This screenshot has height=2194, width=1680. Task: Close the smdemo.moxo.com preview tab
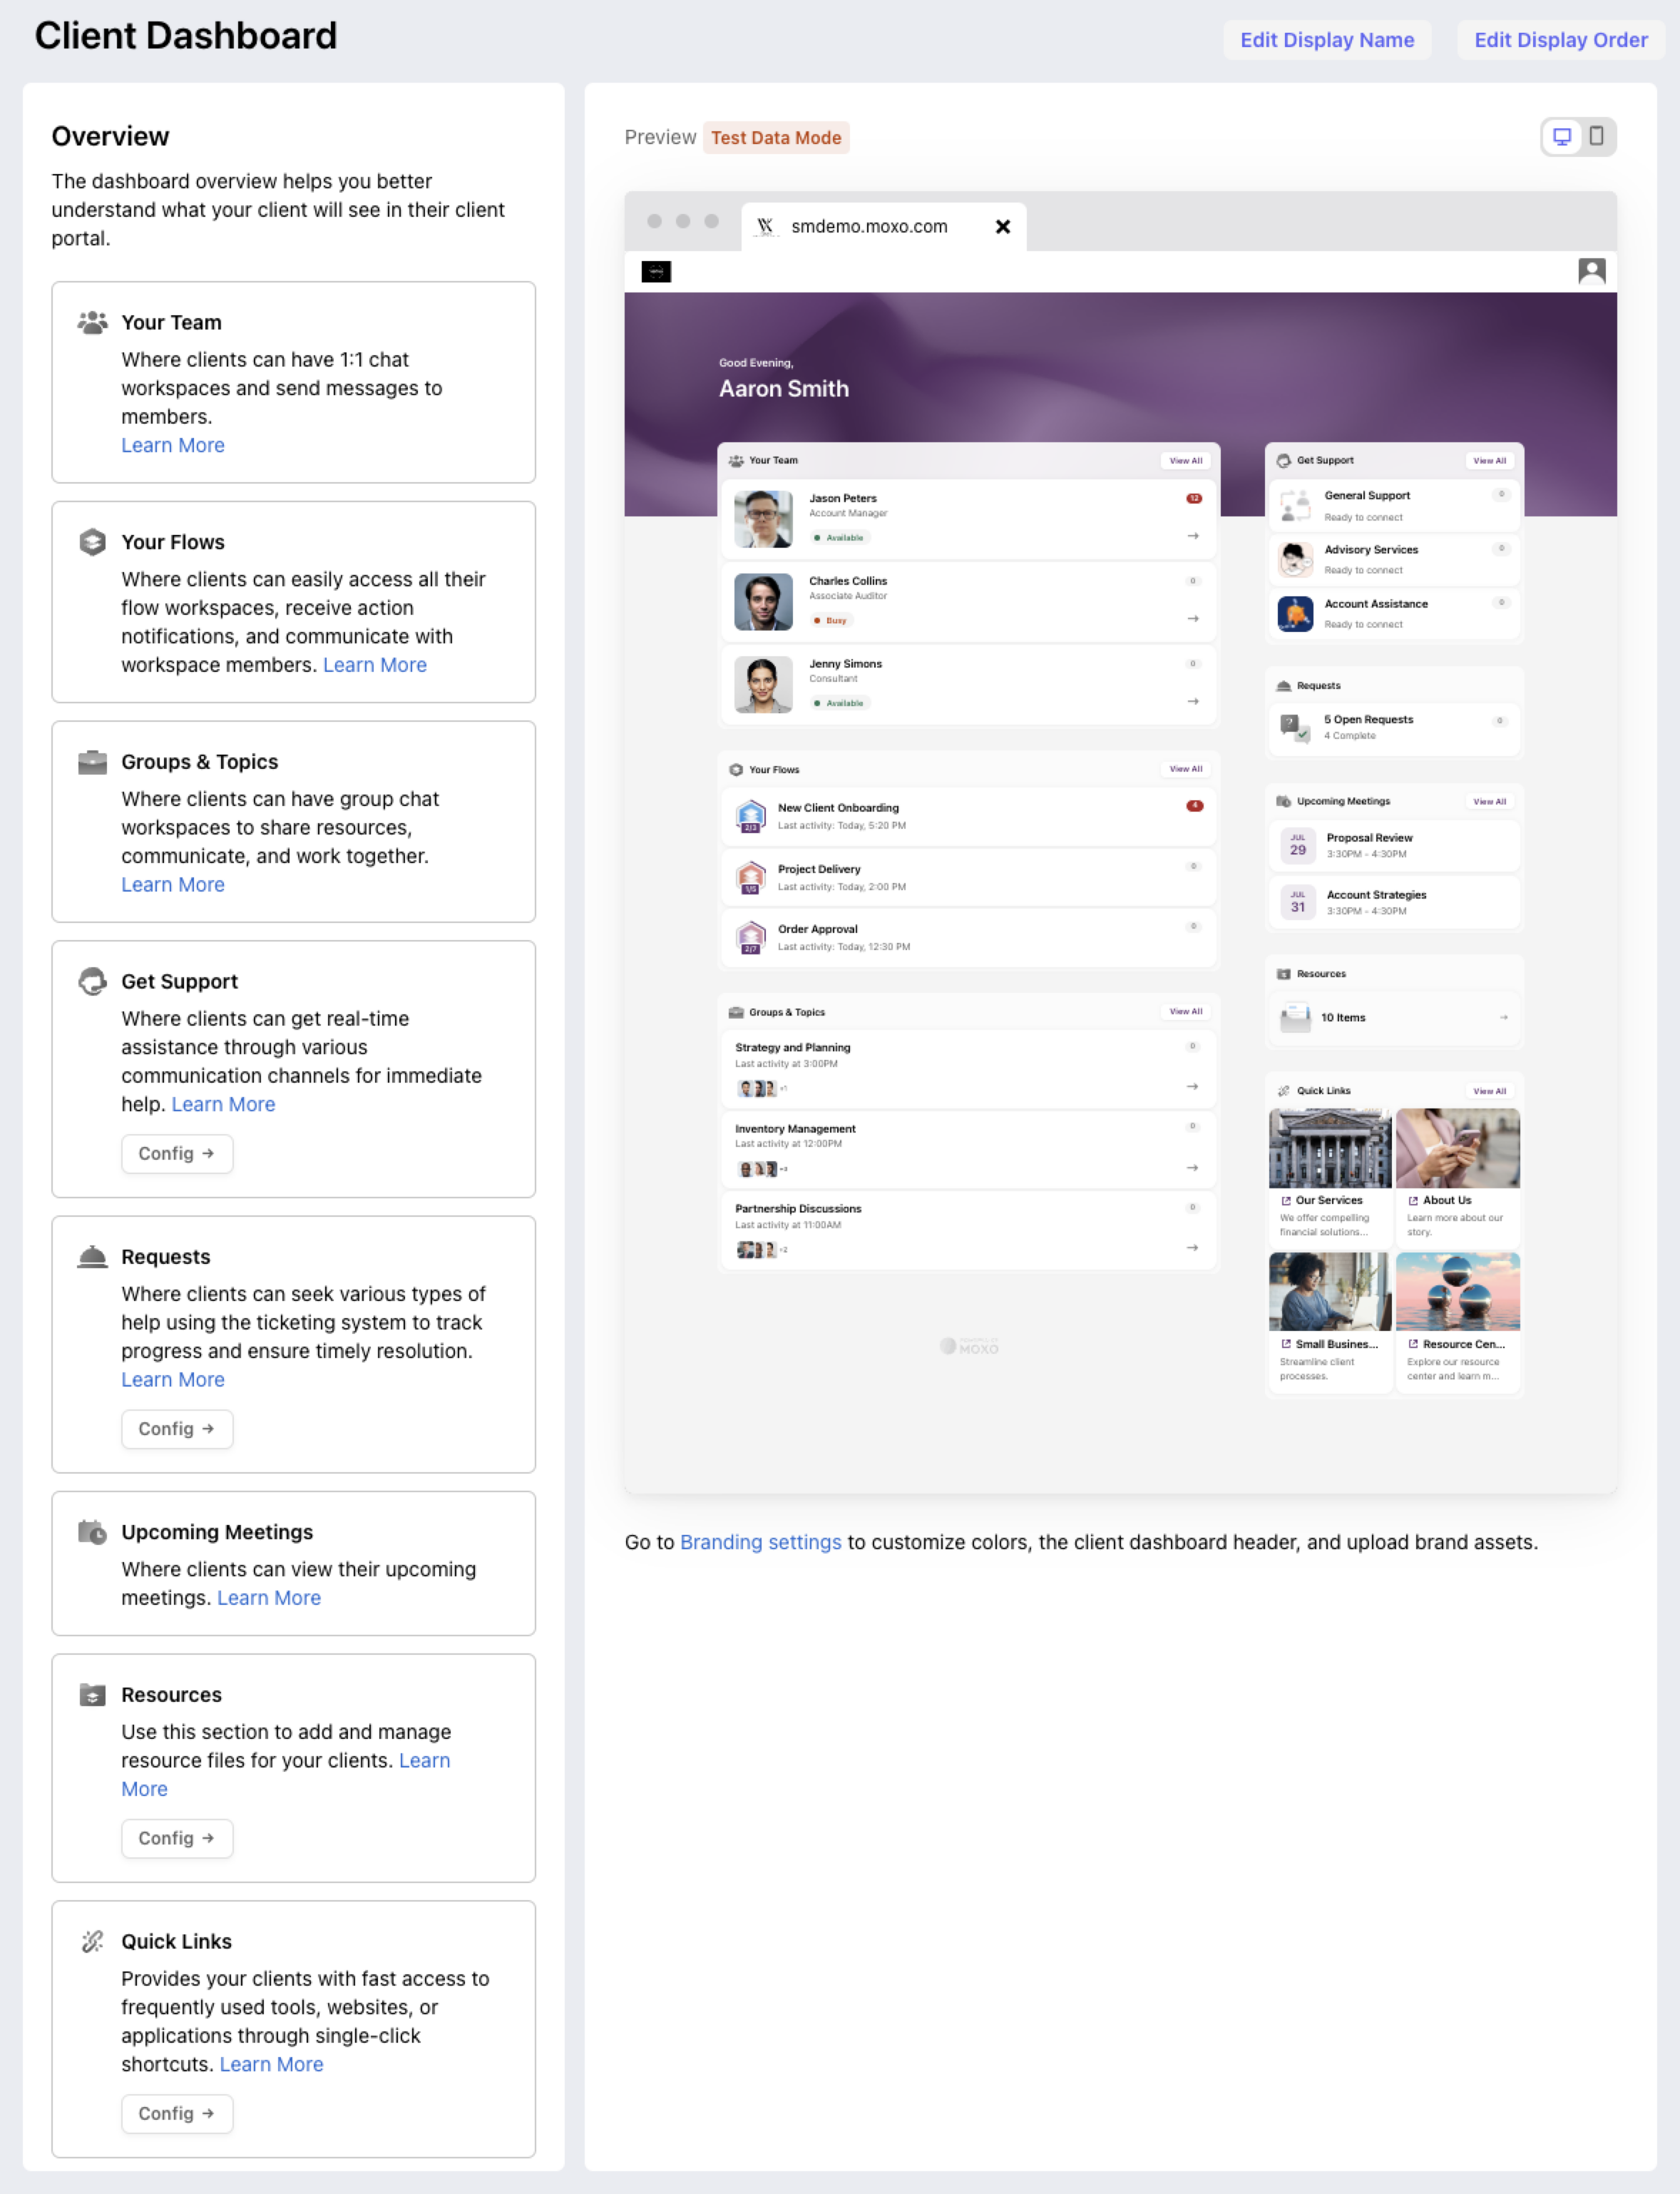click(1002, 227)
